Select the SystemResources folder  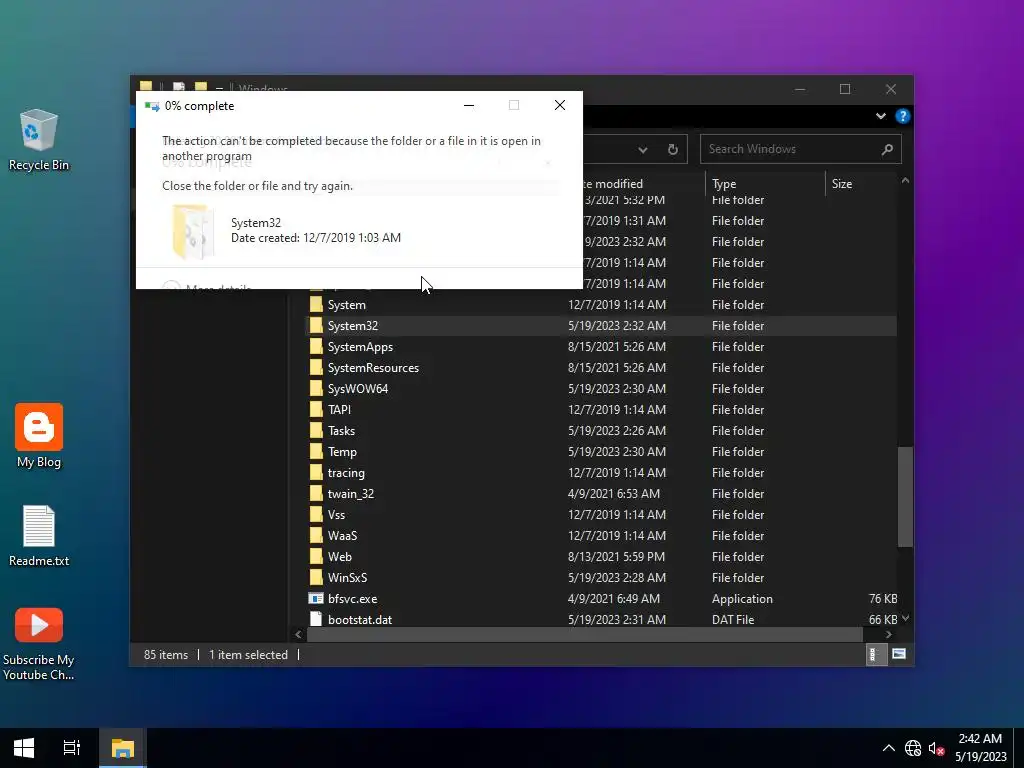373,368
